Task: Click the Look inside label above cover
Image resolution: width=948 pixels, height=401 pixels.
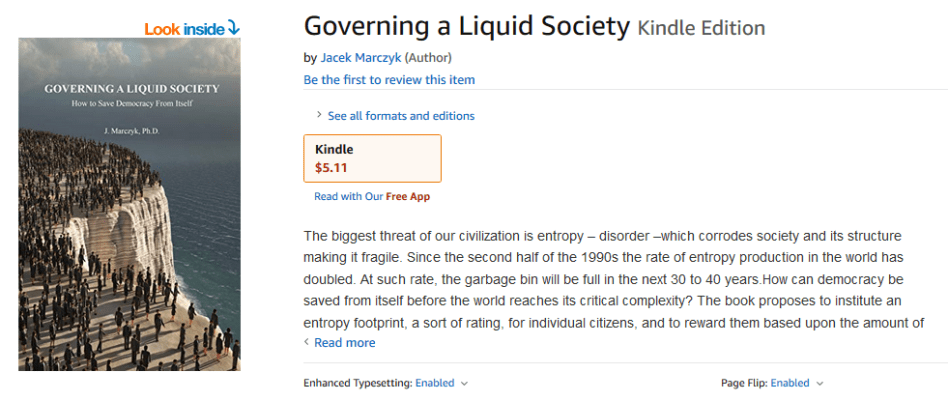Action: pyautogui.click(x=184, y=28)
